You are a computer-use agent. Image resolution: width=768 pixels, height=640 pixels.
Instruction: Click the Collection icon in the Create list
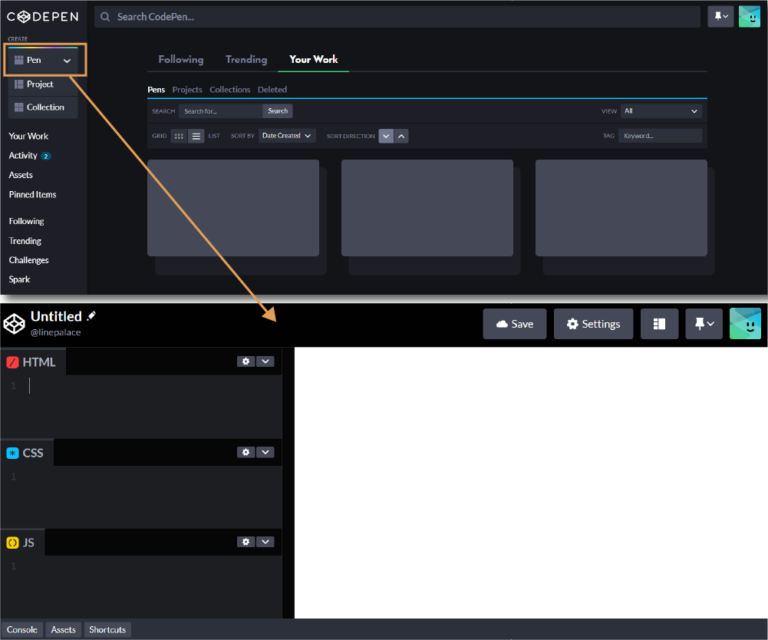[x=19, y=107]
